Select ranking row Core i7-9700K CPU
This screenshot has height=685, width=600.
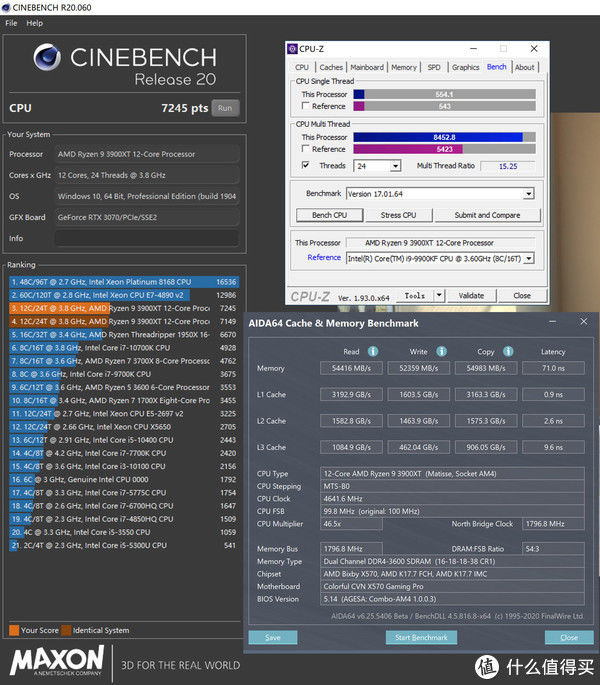tap(124, 374)
